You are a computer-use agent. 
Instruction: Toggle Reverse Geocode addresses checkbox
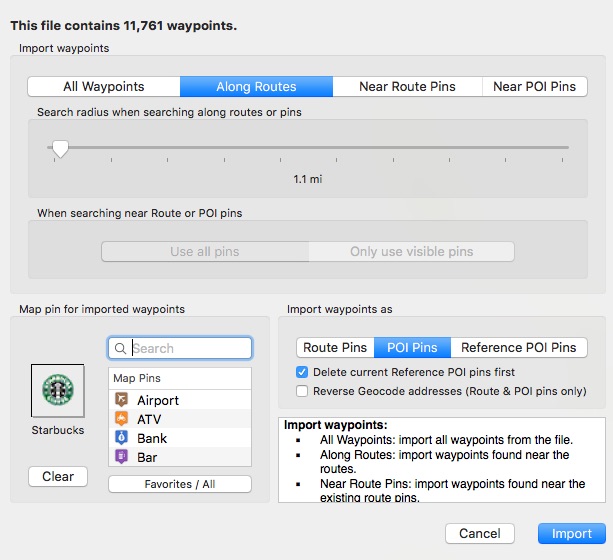tap(303, 391)
